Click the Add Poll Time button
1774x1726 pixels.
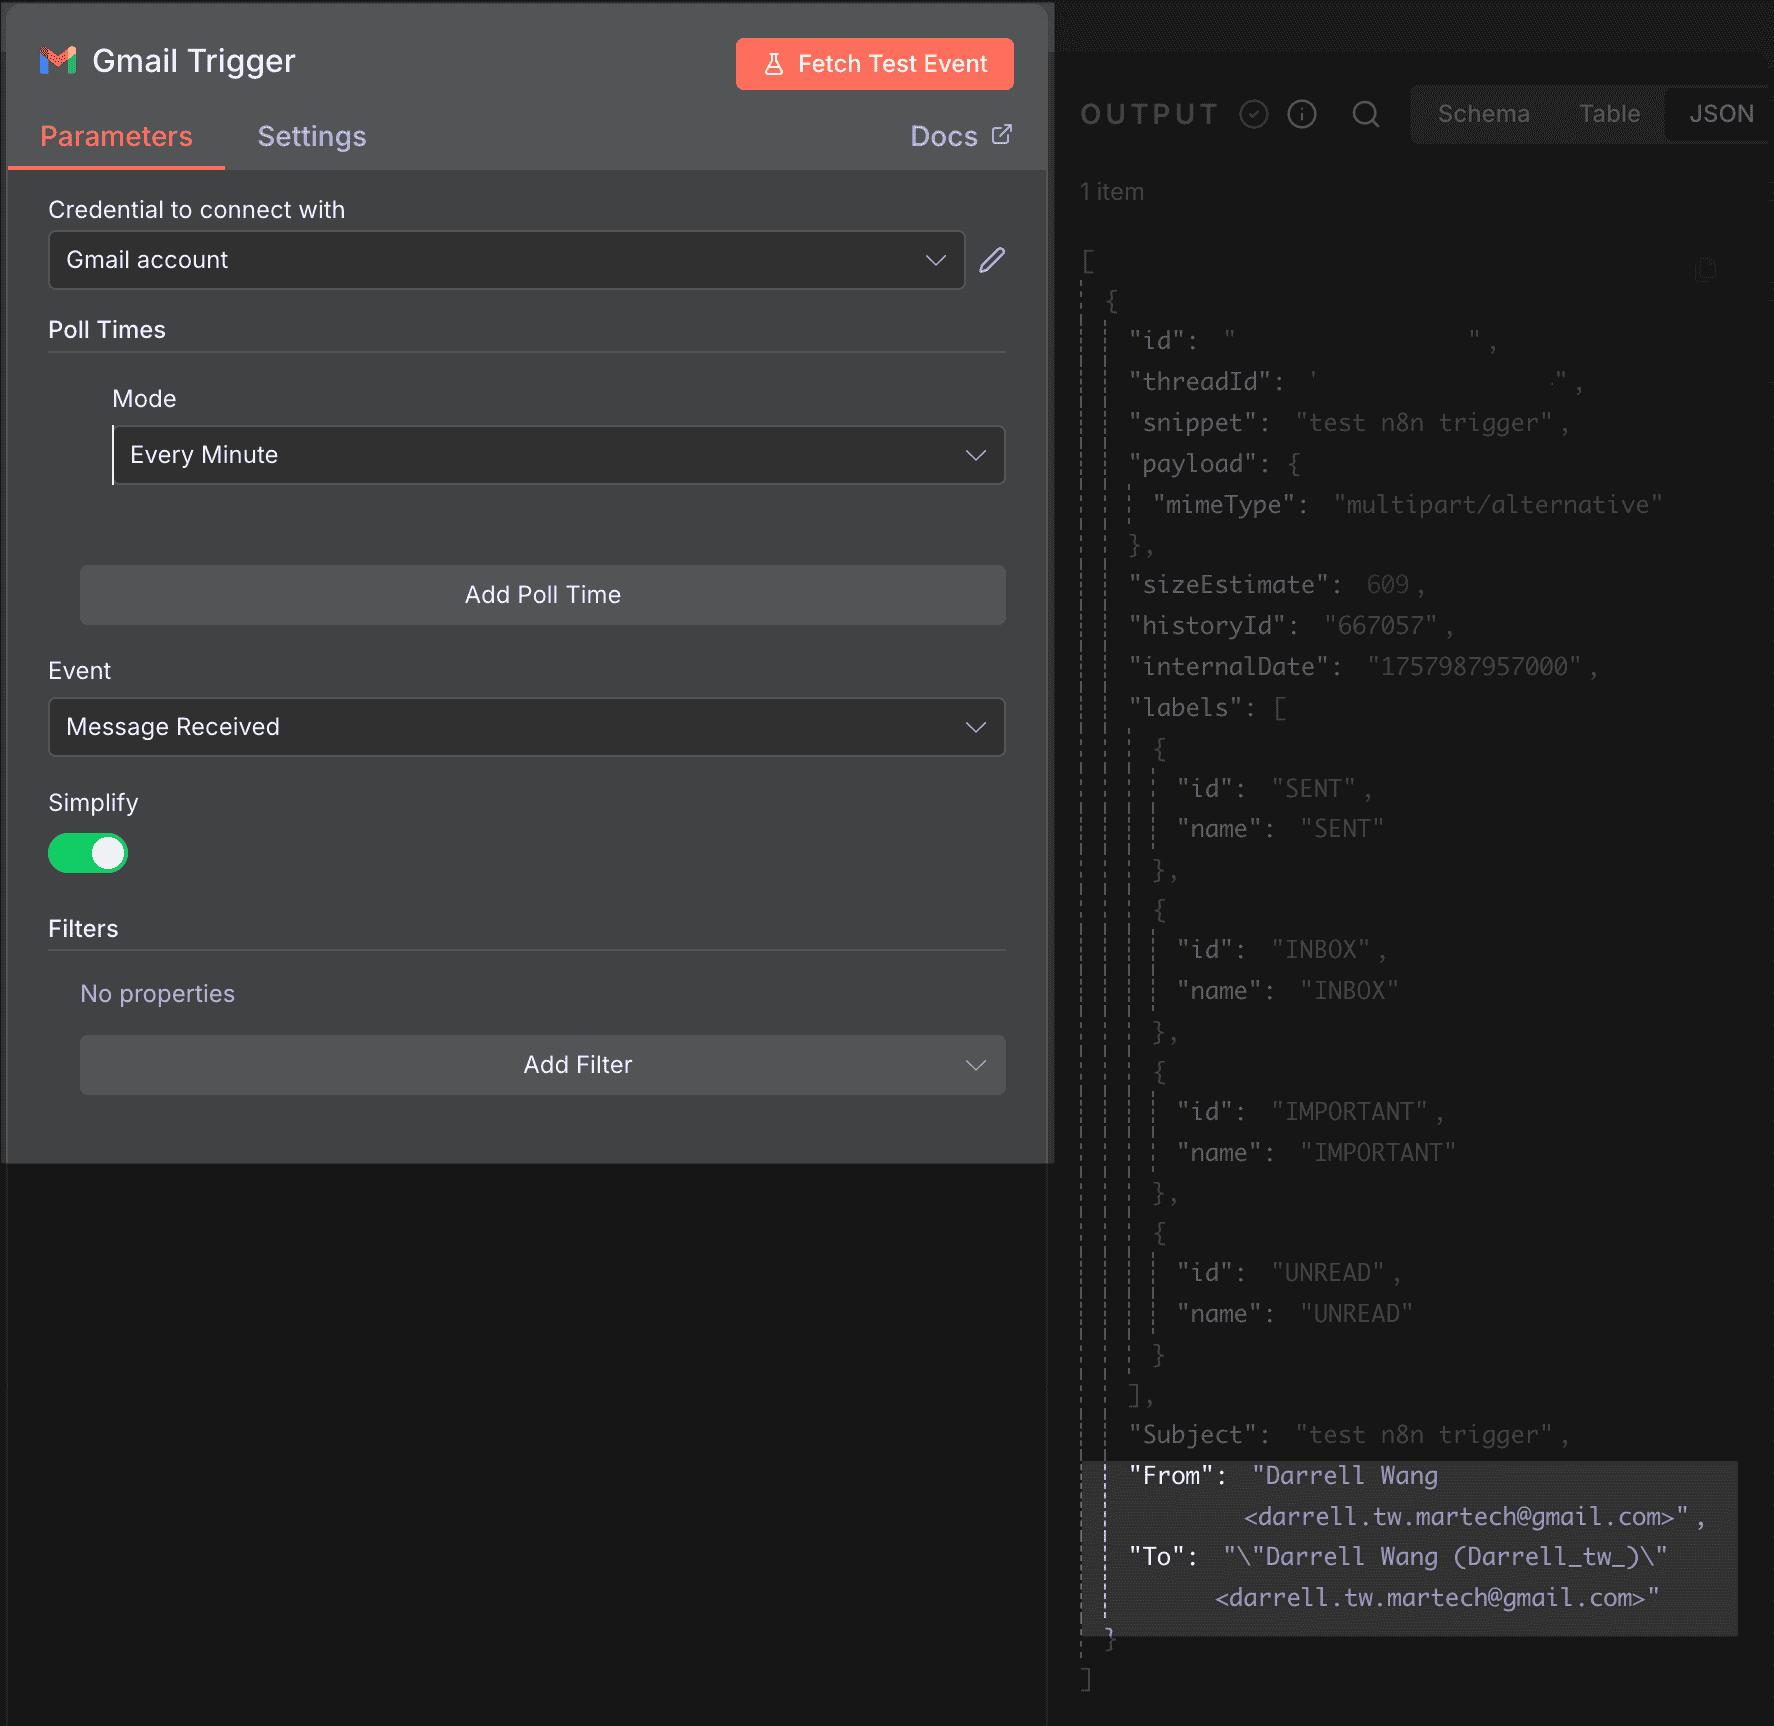tap(542, 594)
